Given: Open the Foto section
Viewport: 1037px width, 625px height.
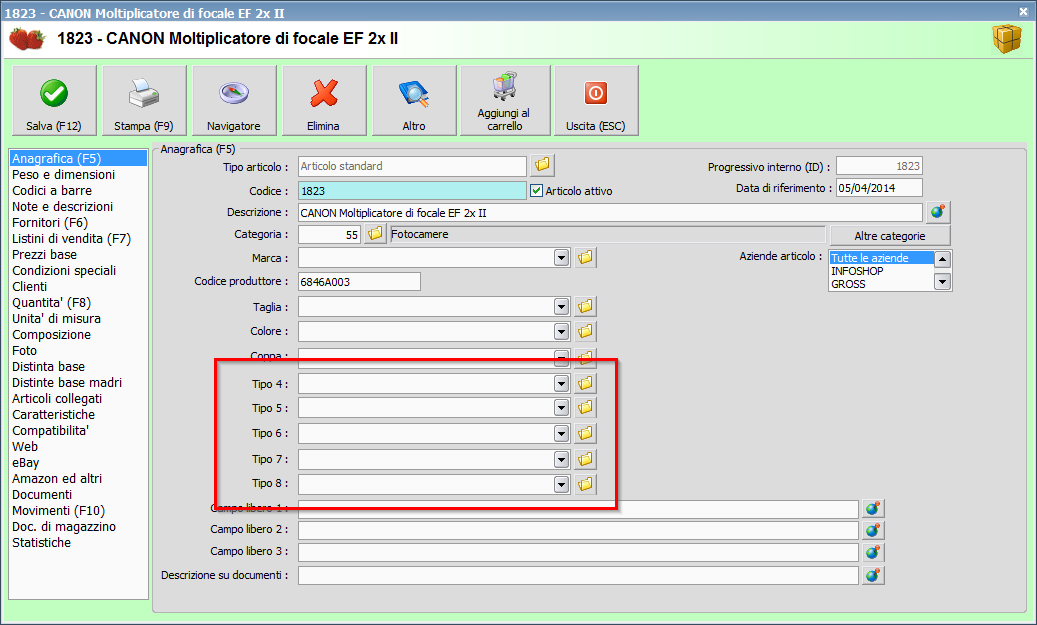Looking at the screenshot, I should coord(24,351).
